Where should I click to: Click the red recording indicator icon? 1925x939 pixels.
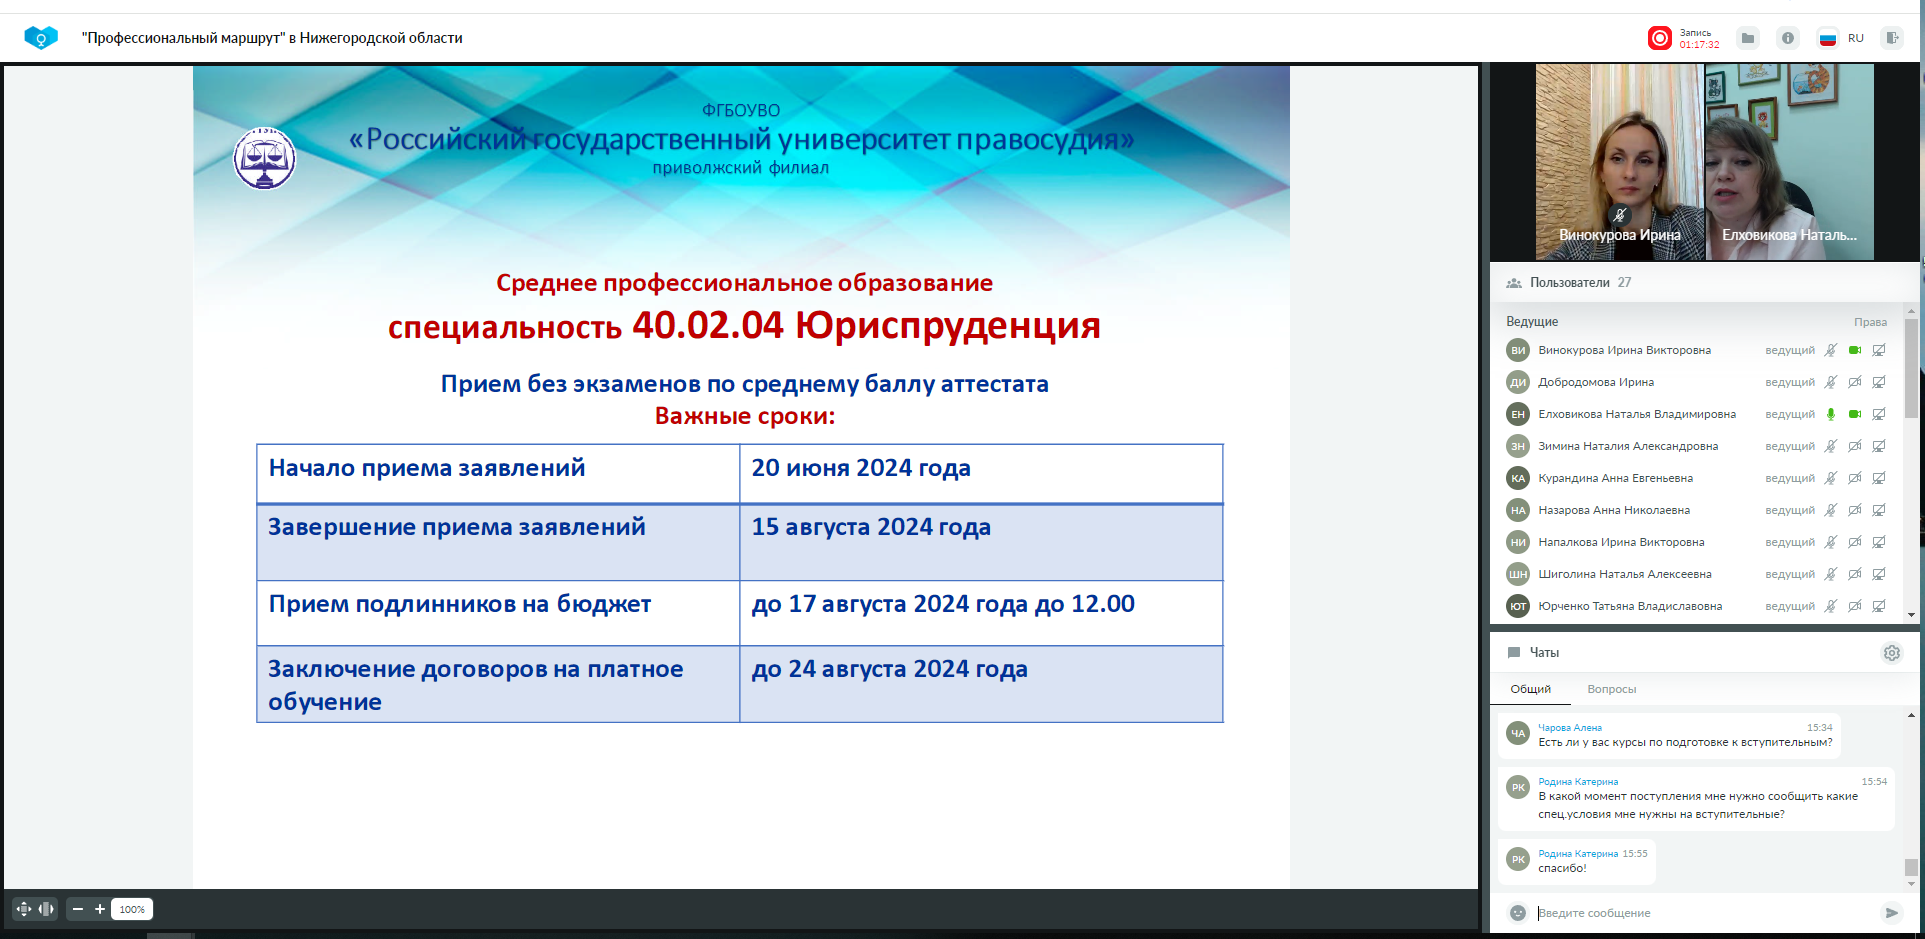click(1659, 38)
